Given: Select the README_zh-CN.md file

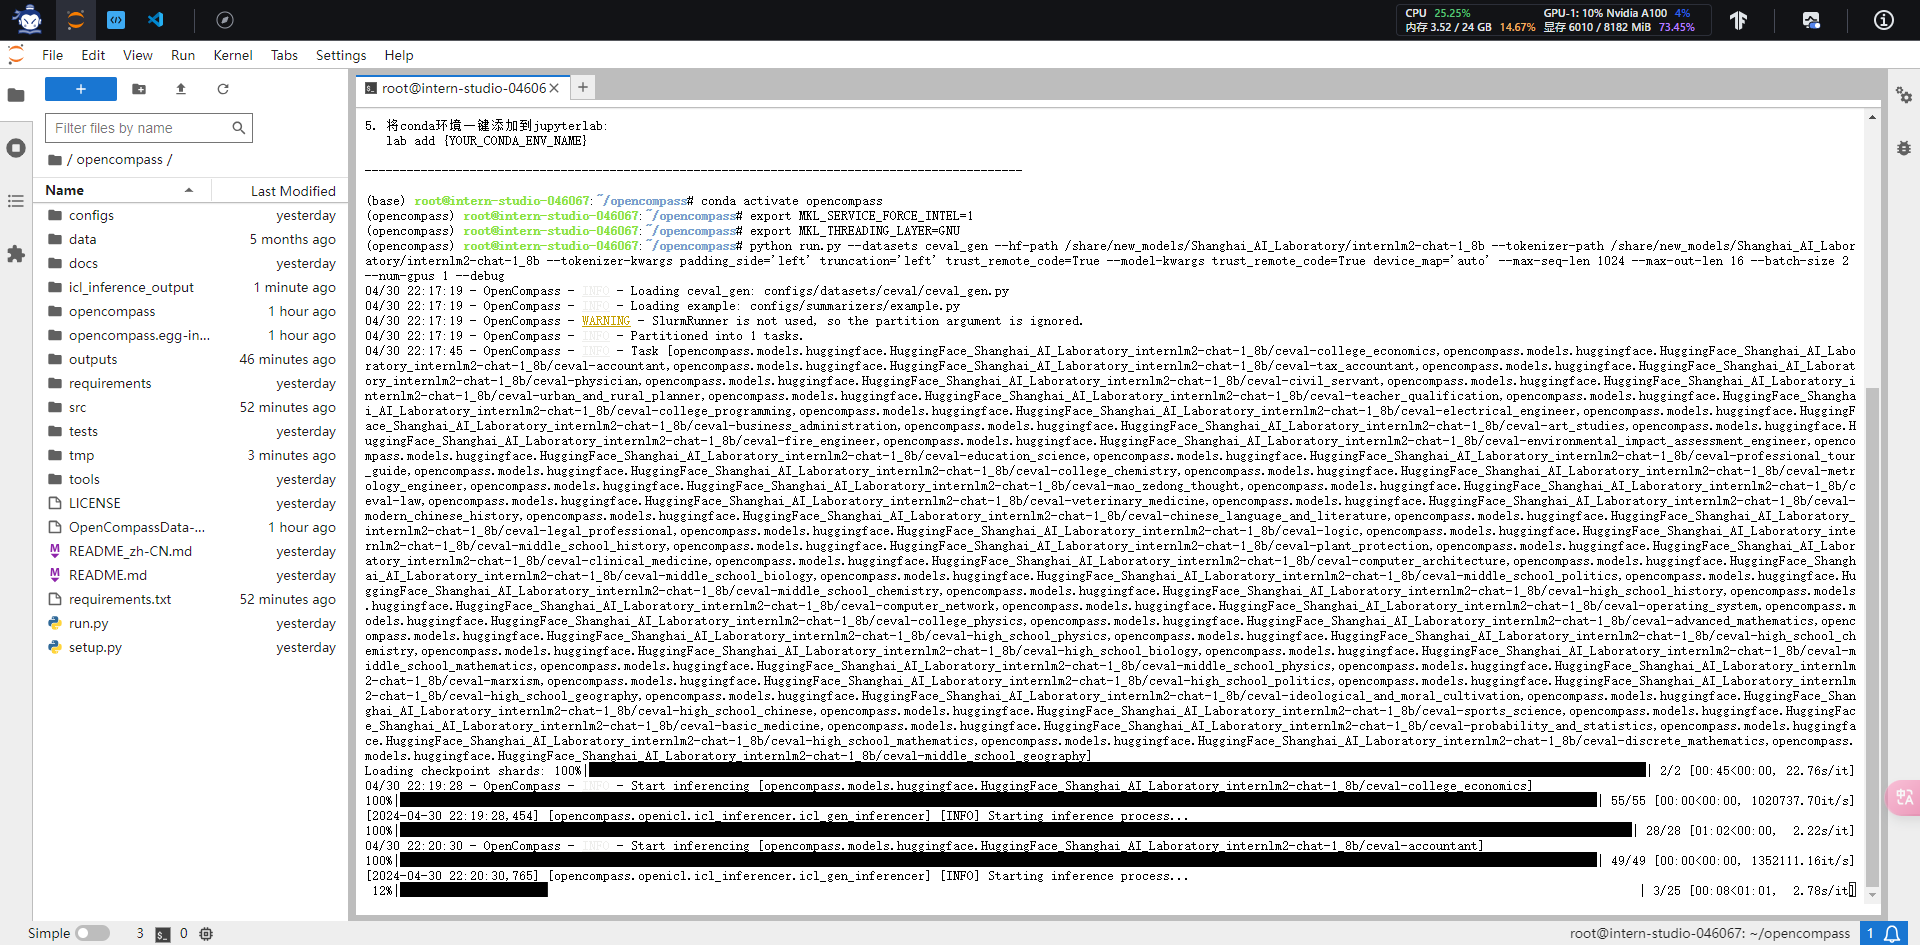Looking at the screenshot, I should [192, 551].
